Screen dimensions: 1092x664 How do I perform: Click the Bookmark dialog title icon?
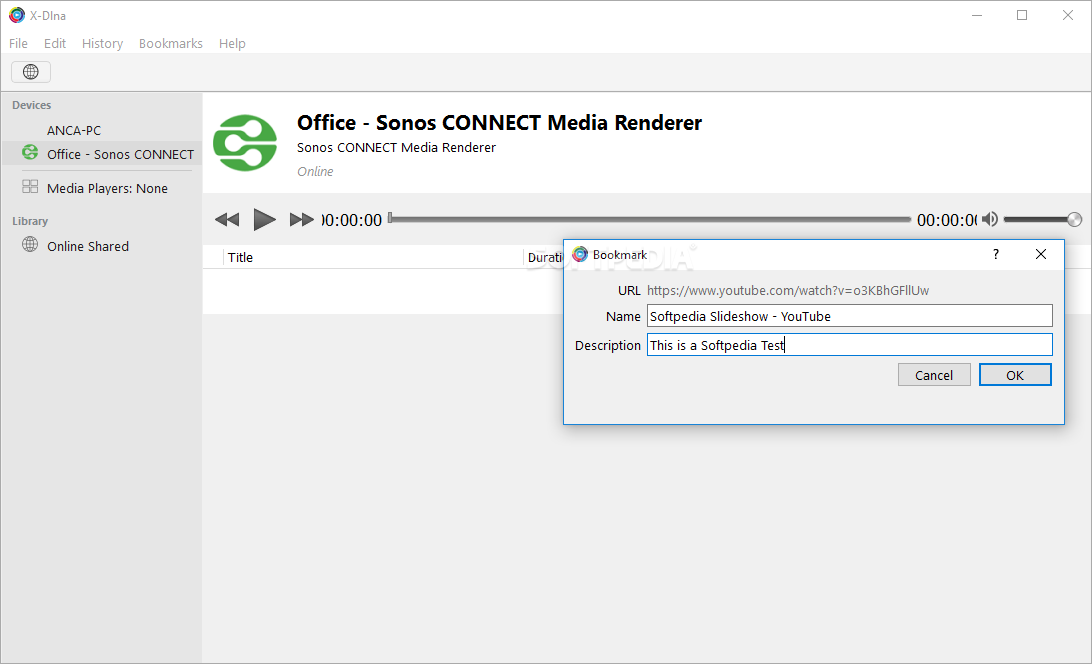580,254
